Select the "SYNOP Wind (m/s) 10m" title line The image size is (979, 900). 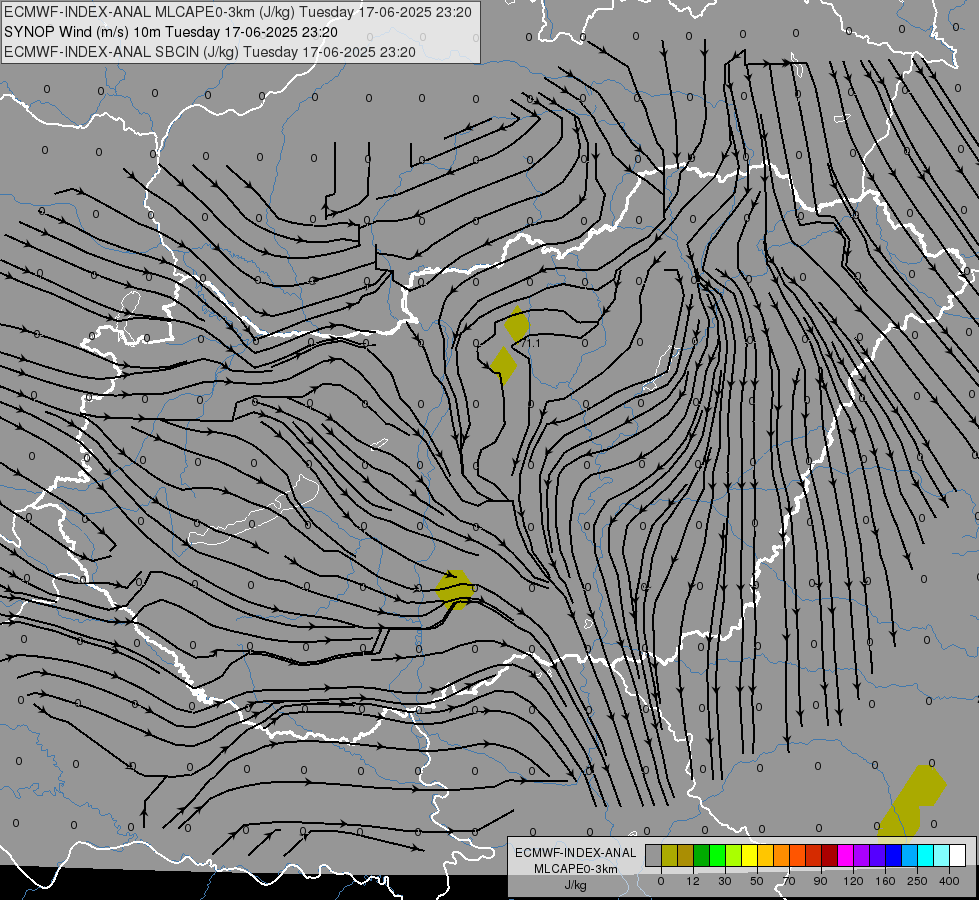click(x=170, y=32)
